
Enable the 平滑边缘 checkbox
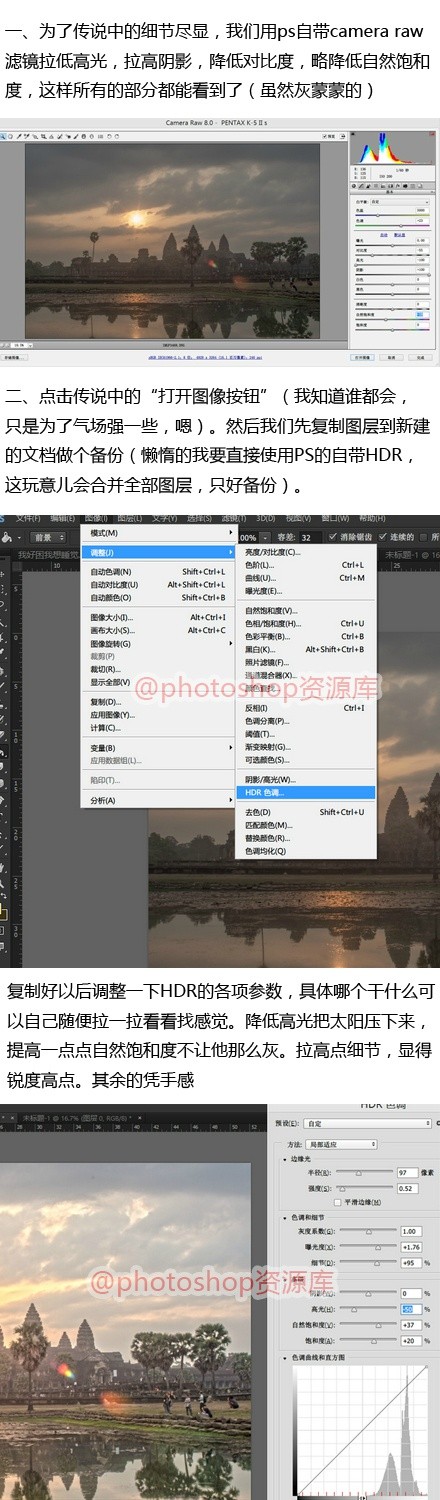click(338, 1202)
